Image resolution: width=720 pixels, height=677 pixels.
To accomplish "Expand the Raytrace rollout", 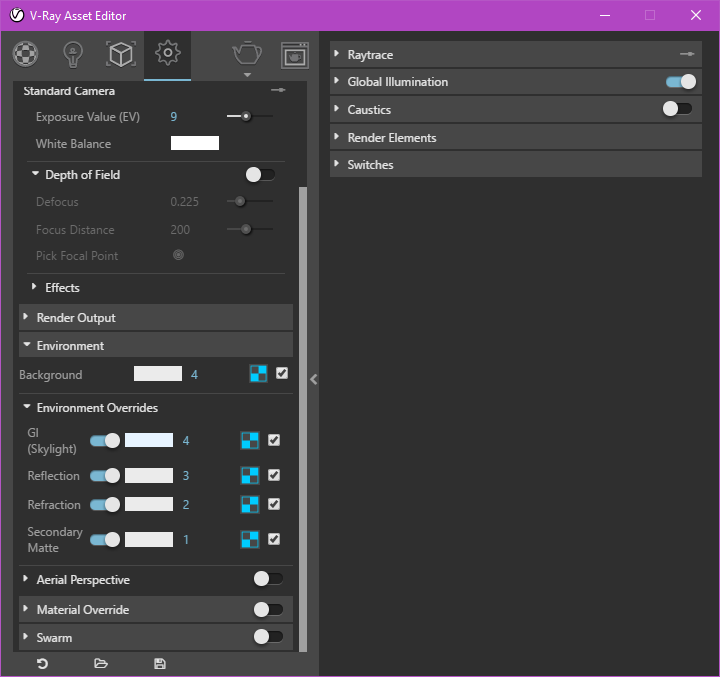I will pyautogui.click(x=337, y=53).
